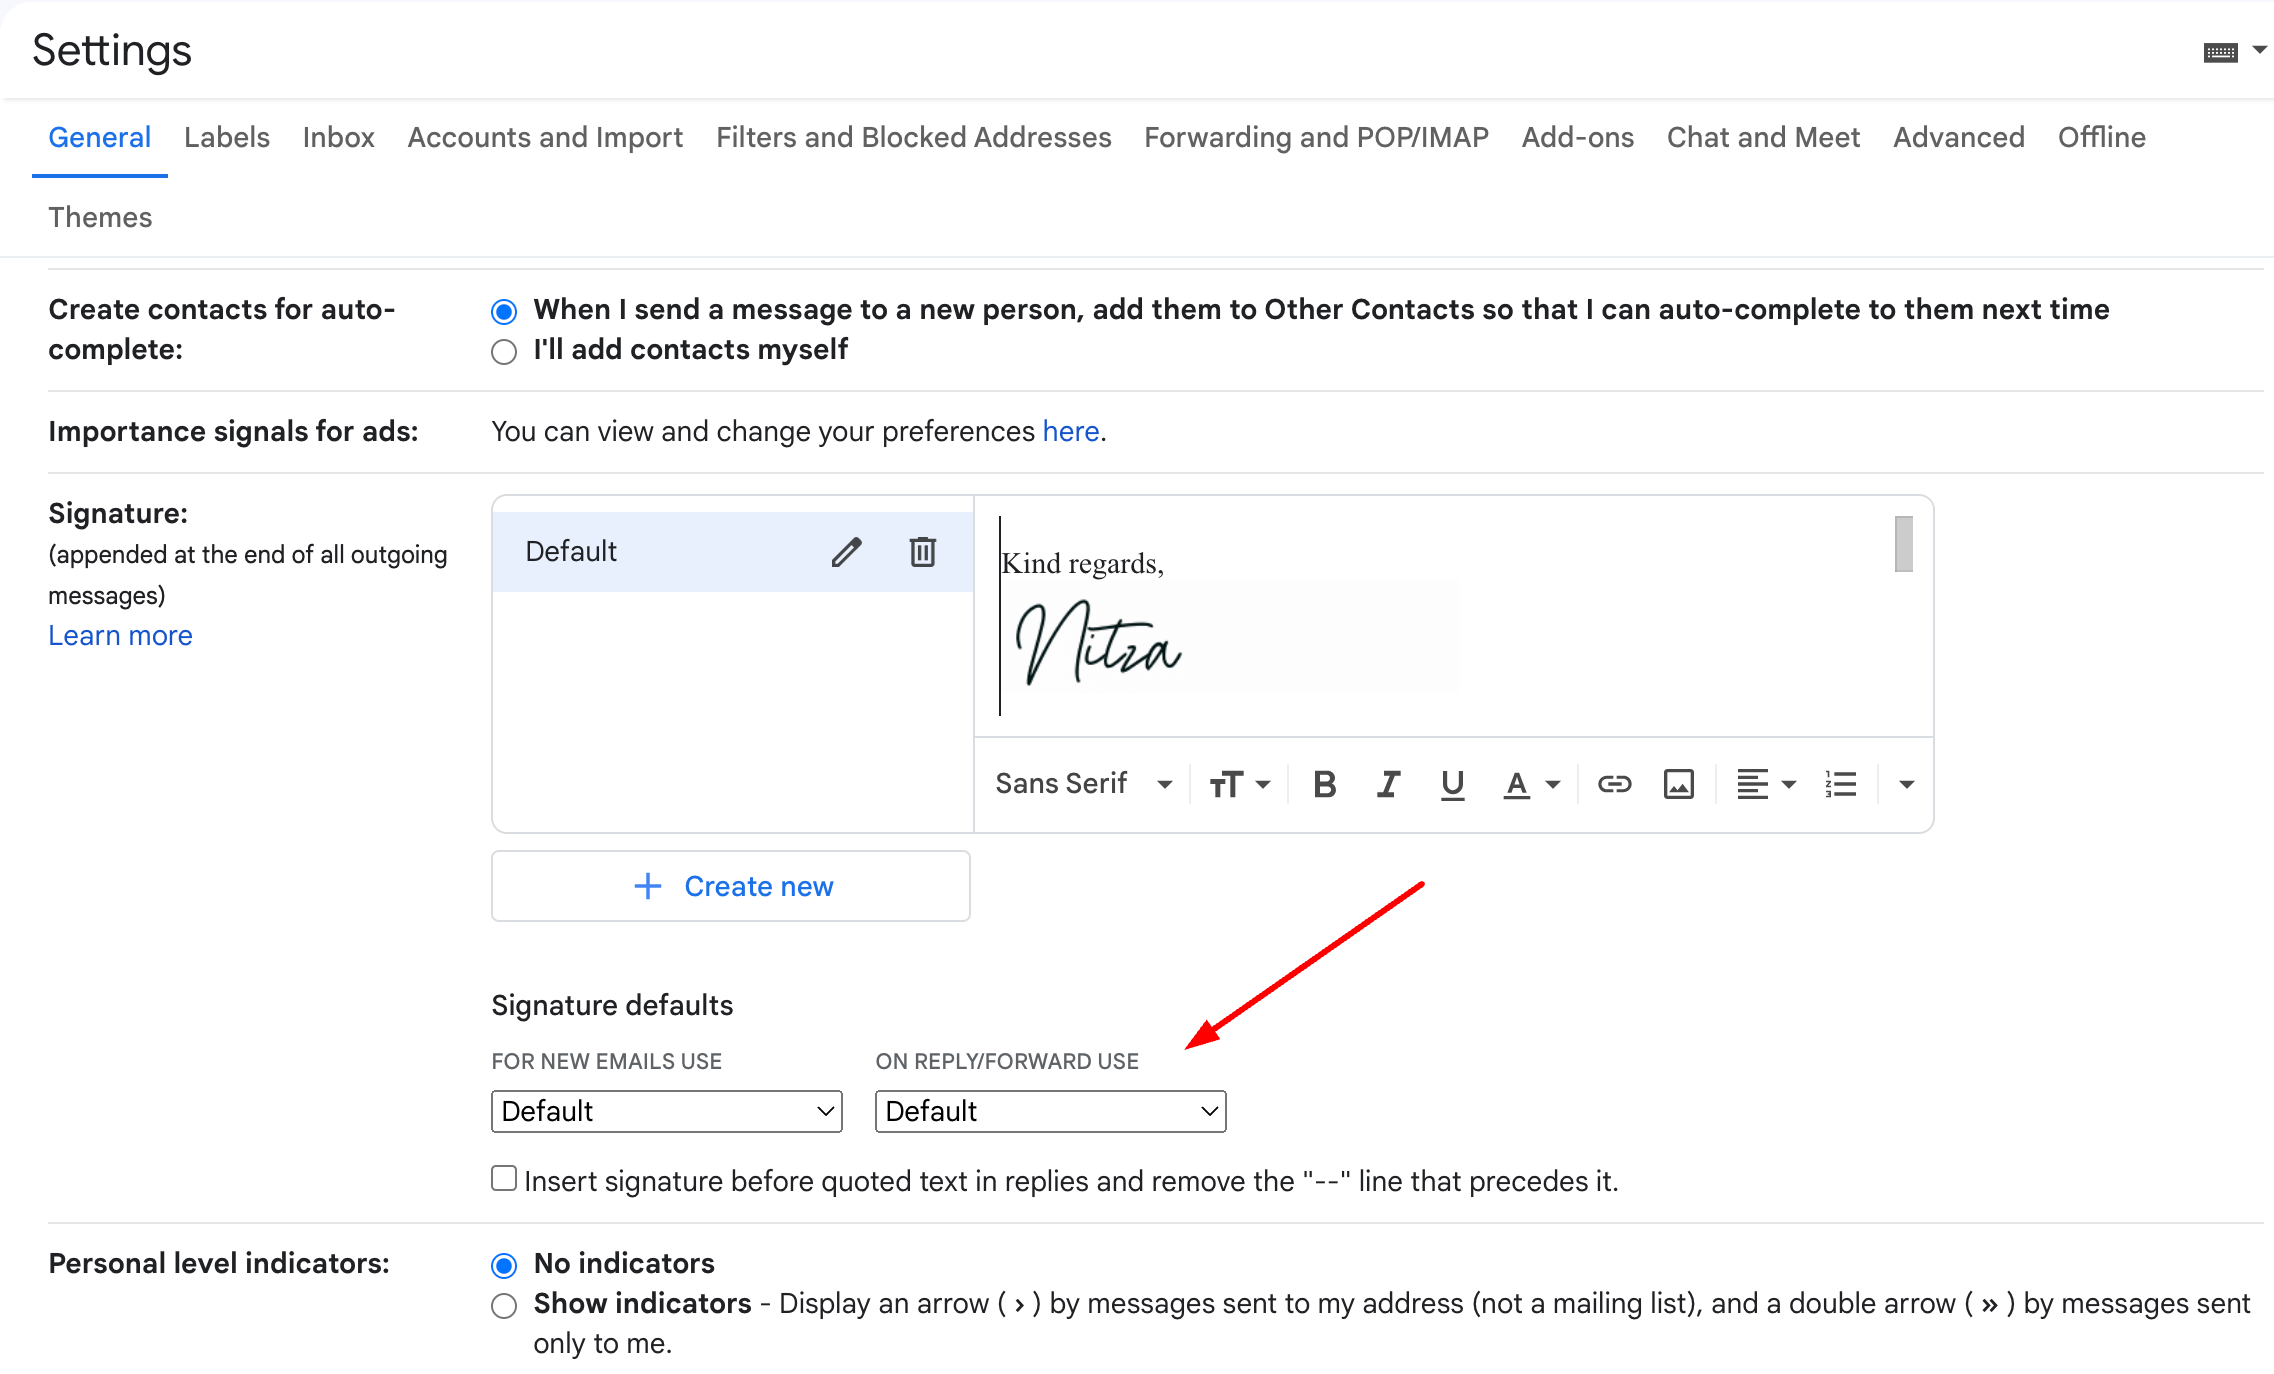
Task: Edit the Default signature with the pencil icon
Action: pyautogui.click(x=846, y=551)
